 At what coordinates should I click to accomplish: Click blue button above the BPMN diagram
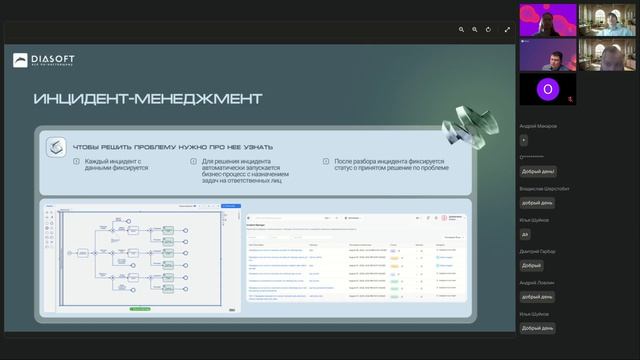(231, 206)
